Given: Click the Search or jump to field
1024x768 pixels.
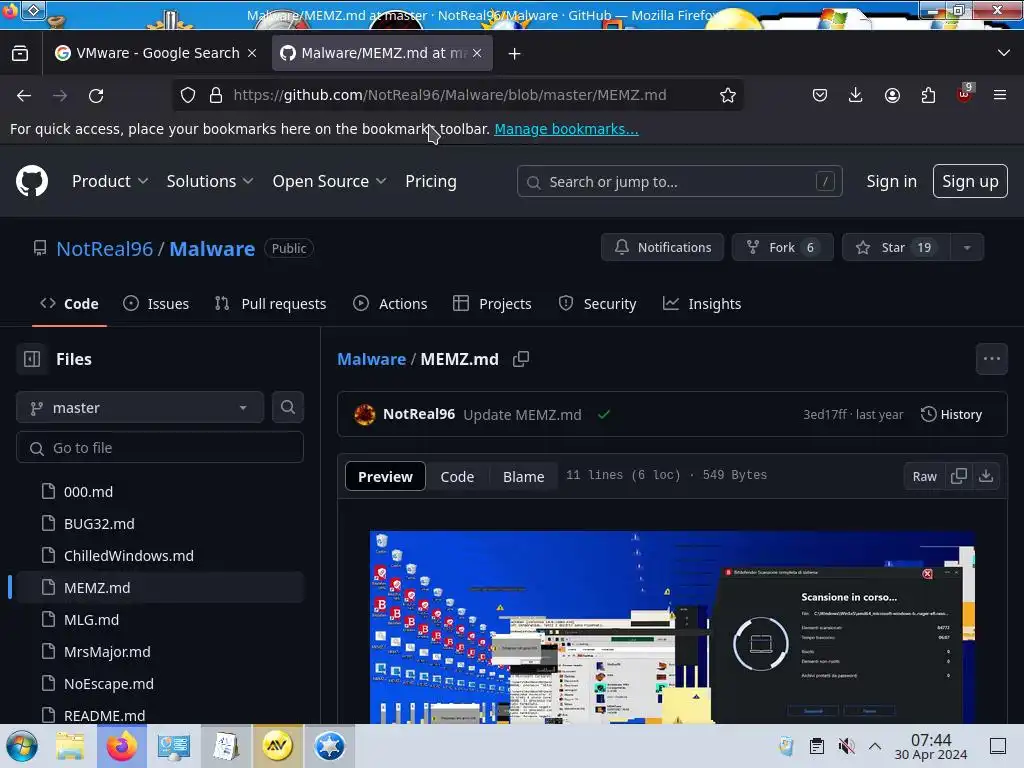Looking at the screenshot, I should tap(679, 181).
